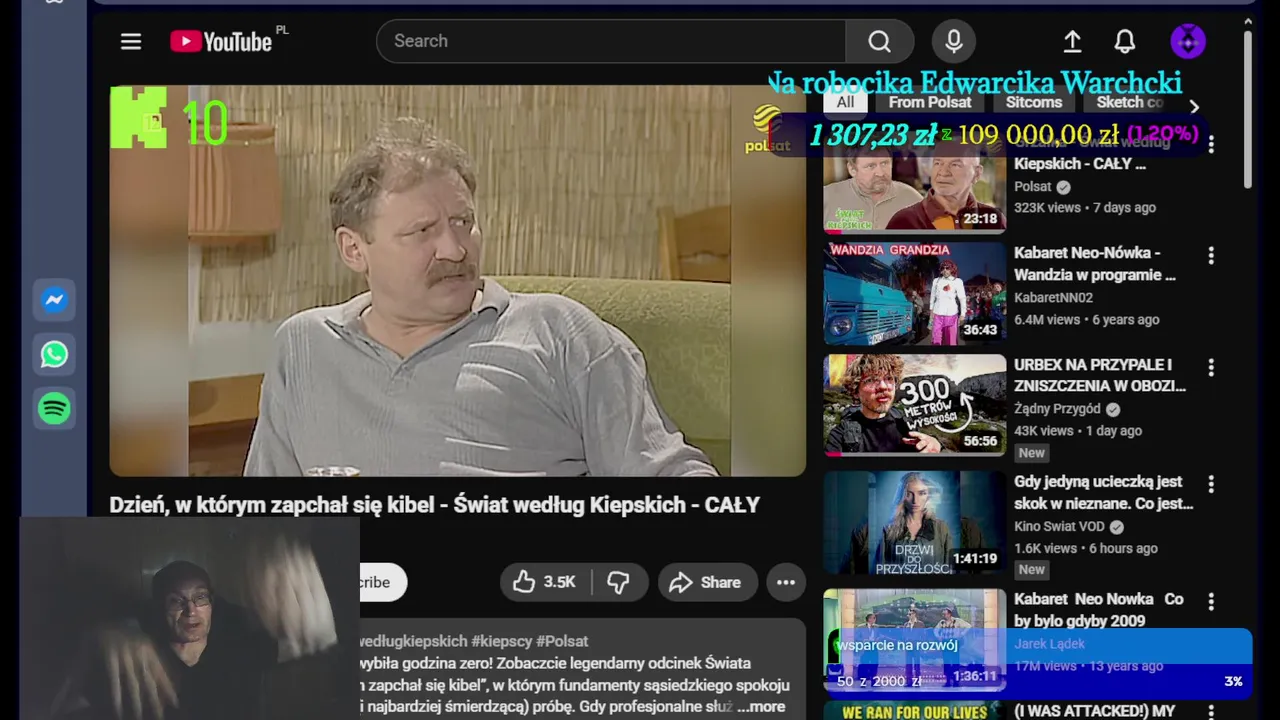Click the video title Dzień, w którym zapchał się kibel
The height and width of the screenshot is (720, 1280).
click(435, 505)
